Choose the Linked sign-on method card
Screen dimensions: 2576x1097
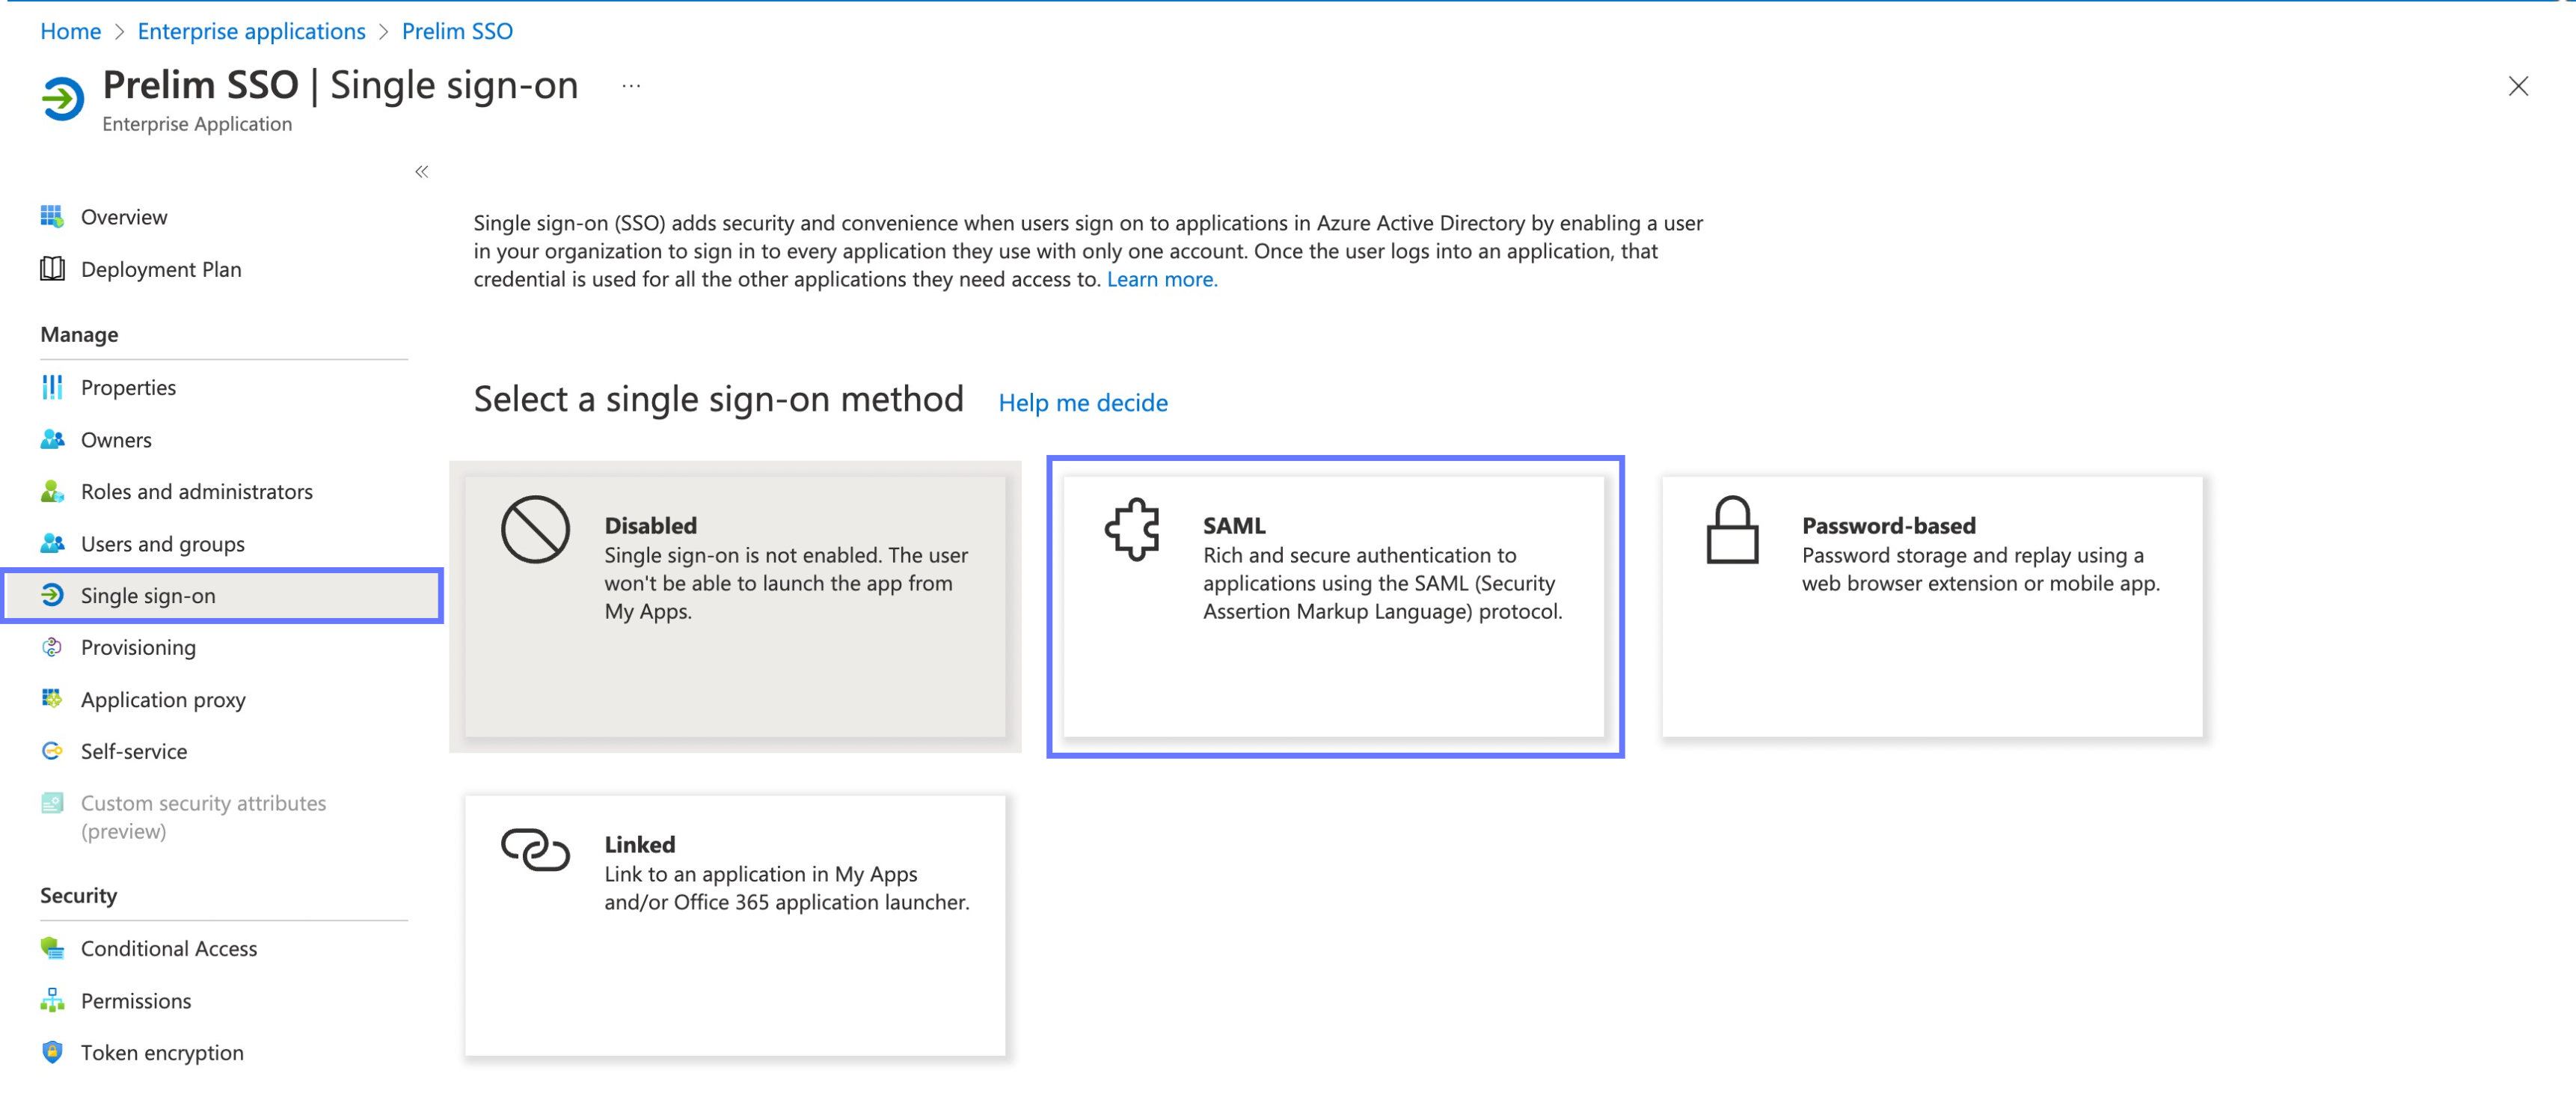pyautogui.click(x=735, y=925)
